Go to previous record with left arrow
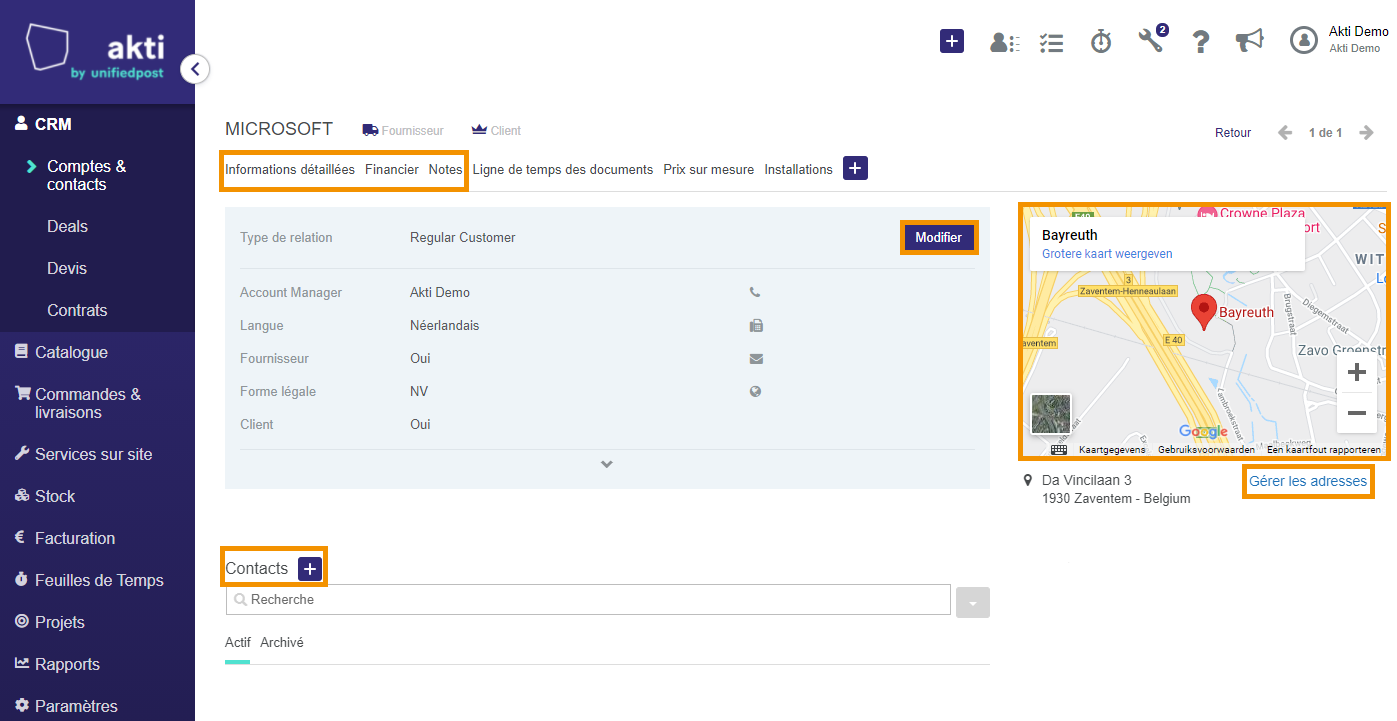The width and height of the screenshot is (1397, 721). tap(1285, 133)
